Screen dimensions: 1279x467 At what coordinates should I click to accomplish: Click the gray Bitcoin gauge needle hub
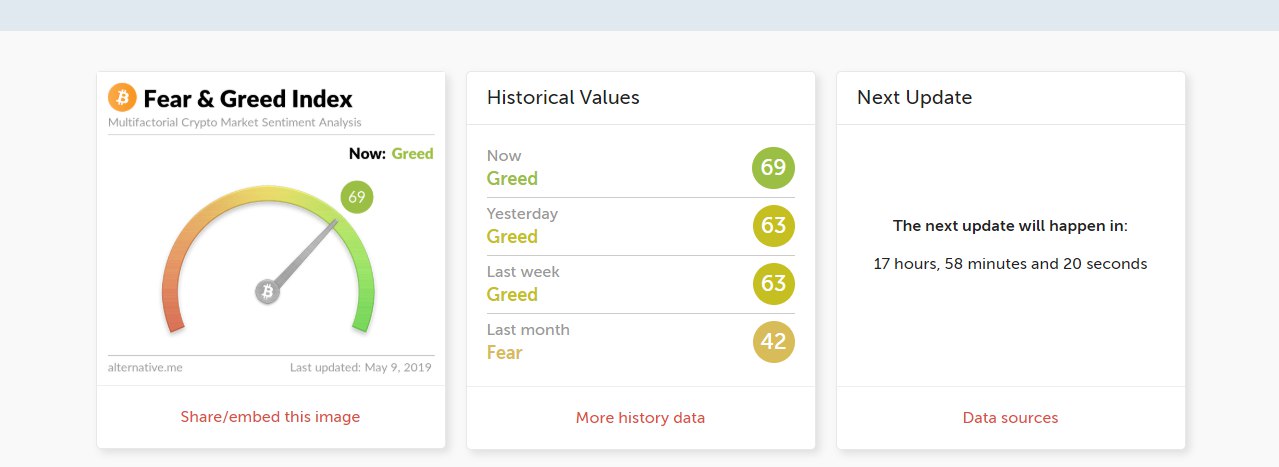(x=267, y=291)
